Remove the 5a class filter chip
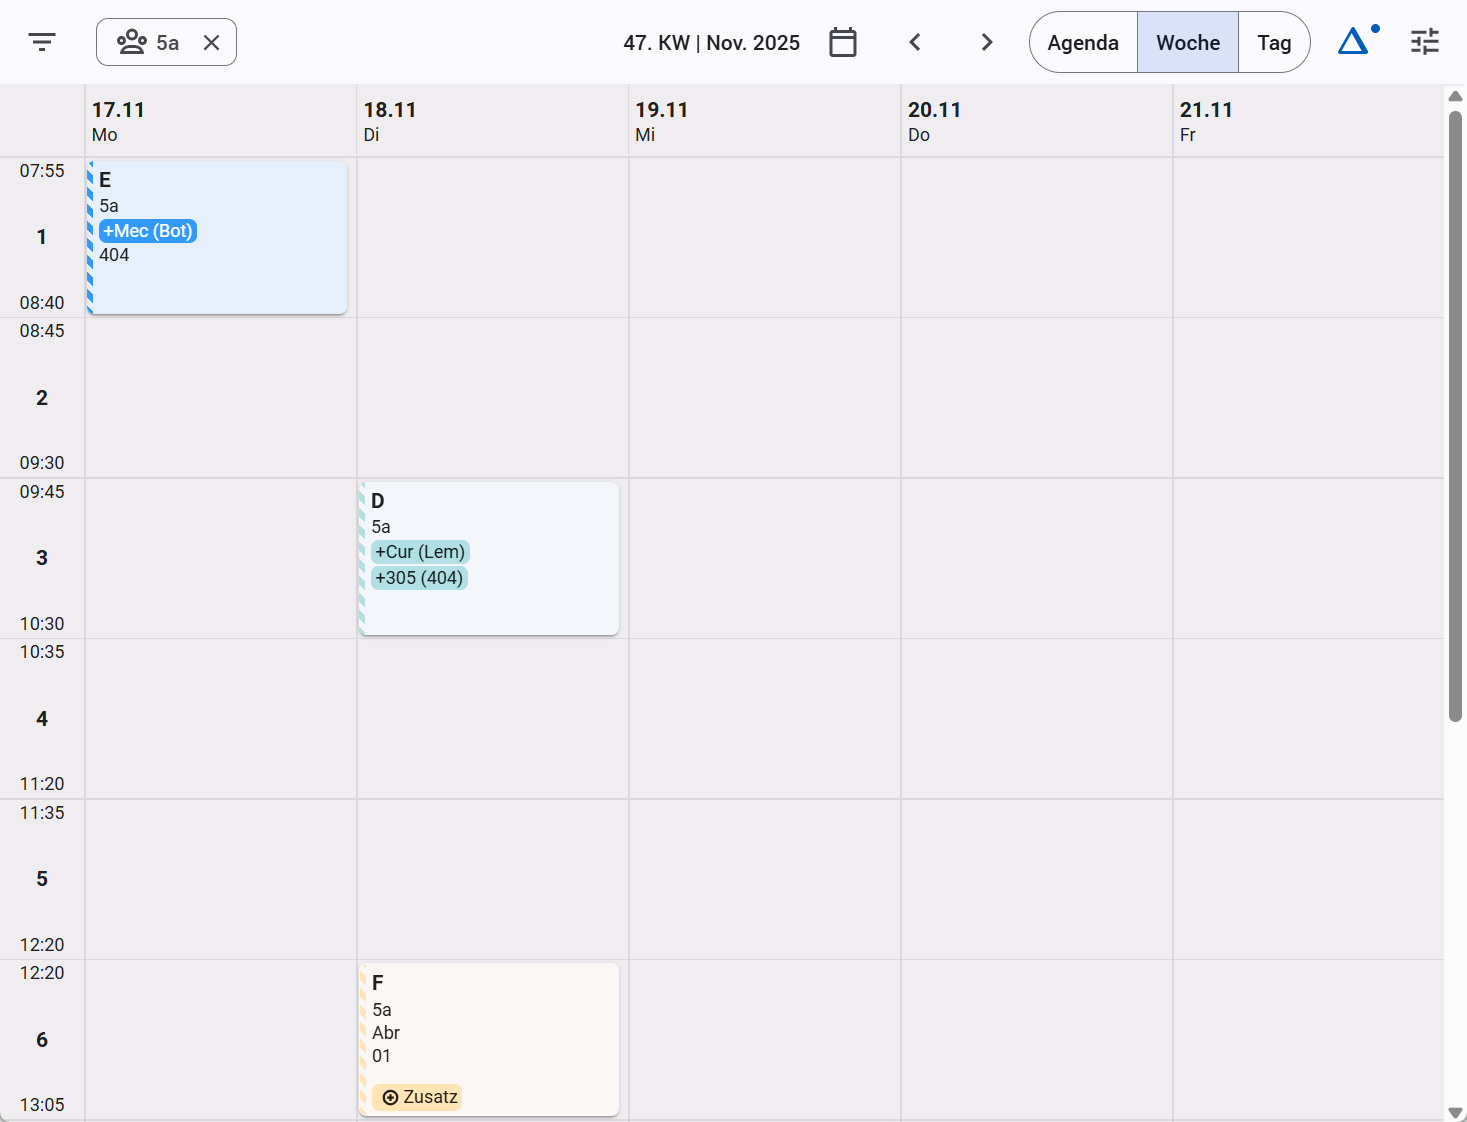The image size is (1467, 1122). point(211,42)
